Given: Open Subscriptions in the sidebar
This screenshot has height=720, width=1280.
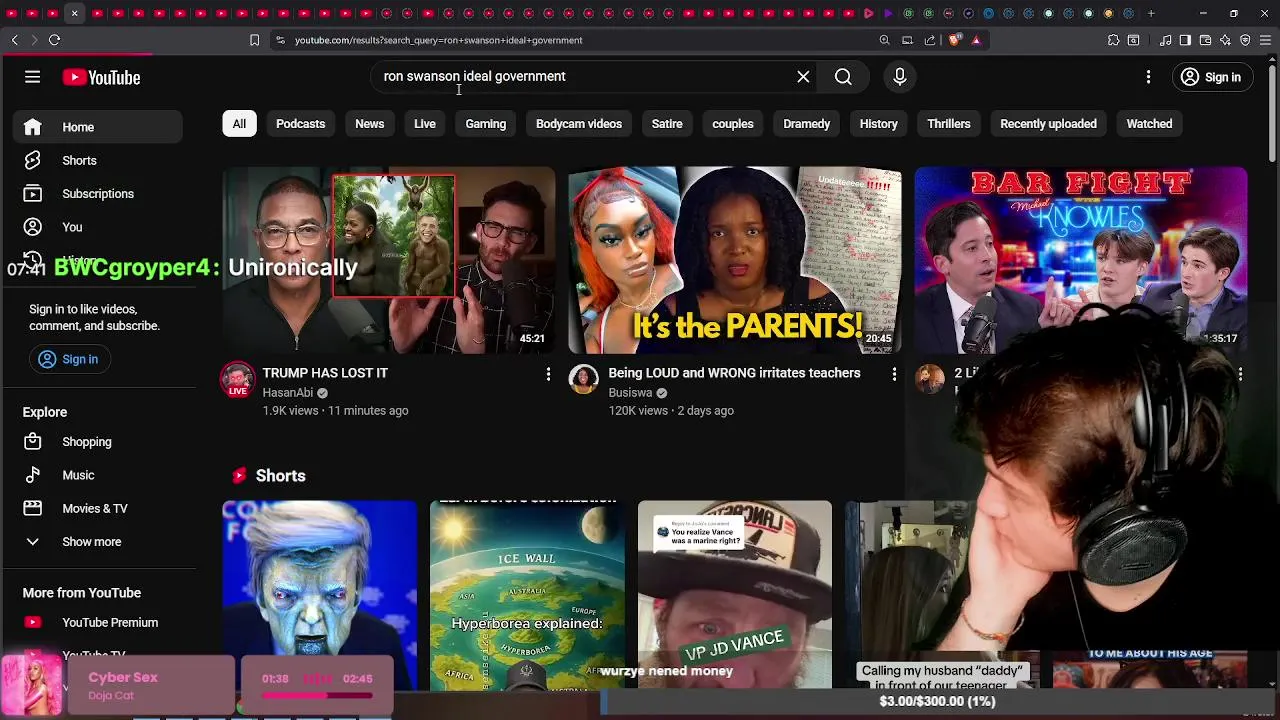Looking at the screenshot, I should click(x=98, y=194).
